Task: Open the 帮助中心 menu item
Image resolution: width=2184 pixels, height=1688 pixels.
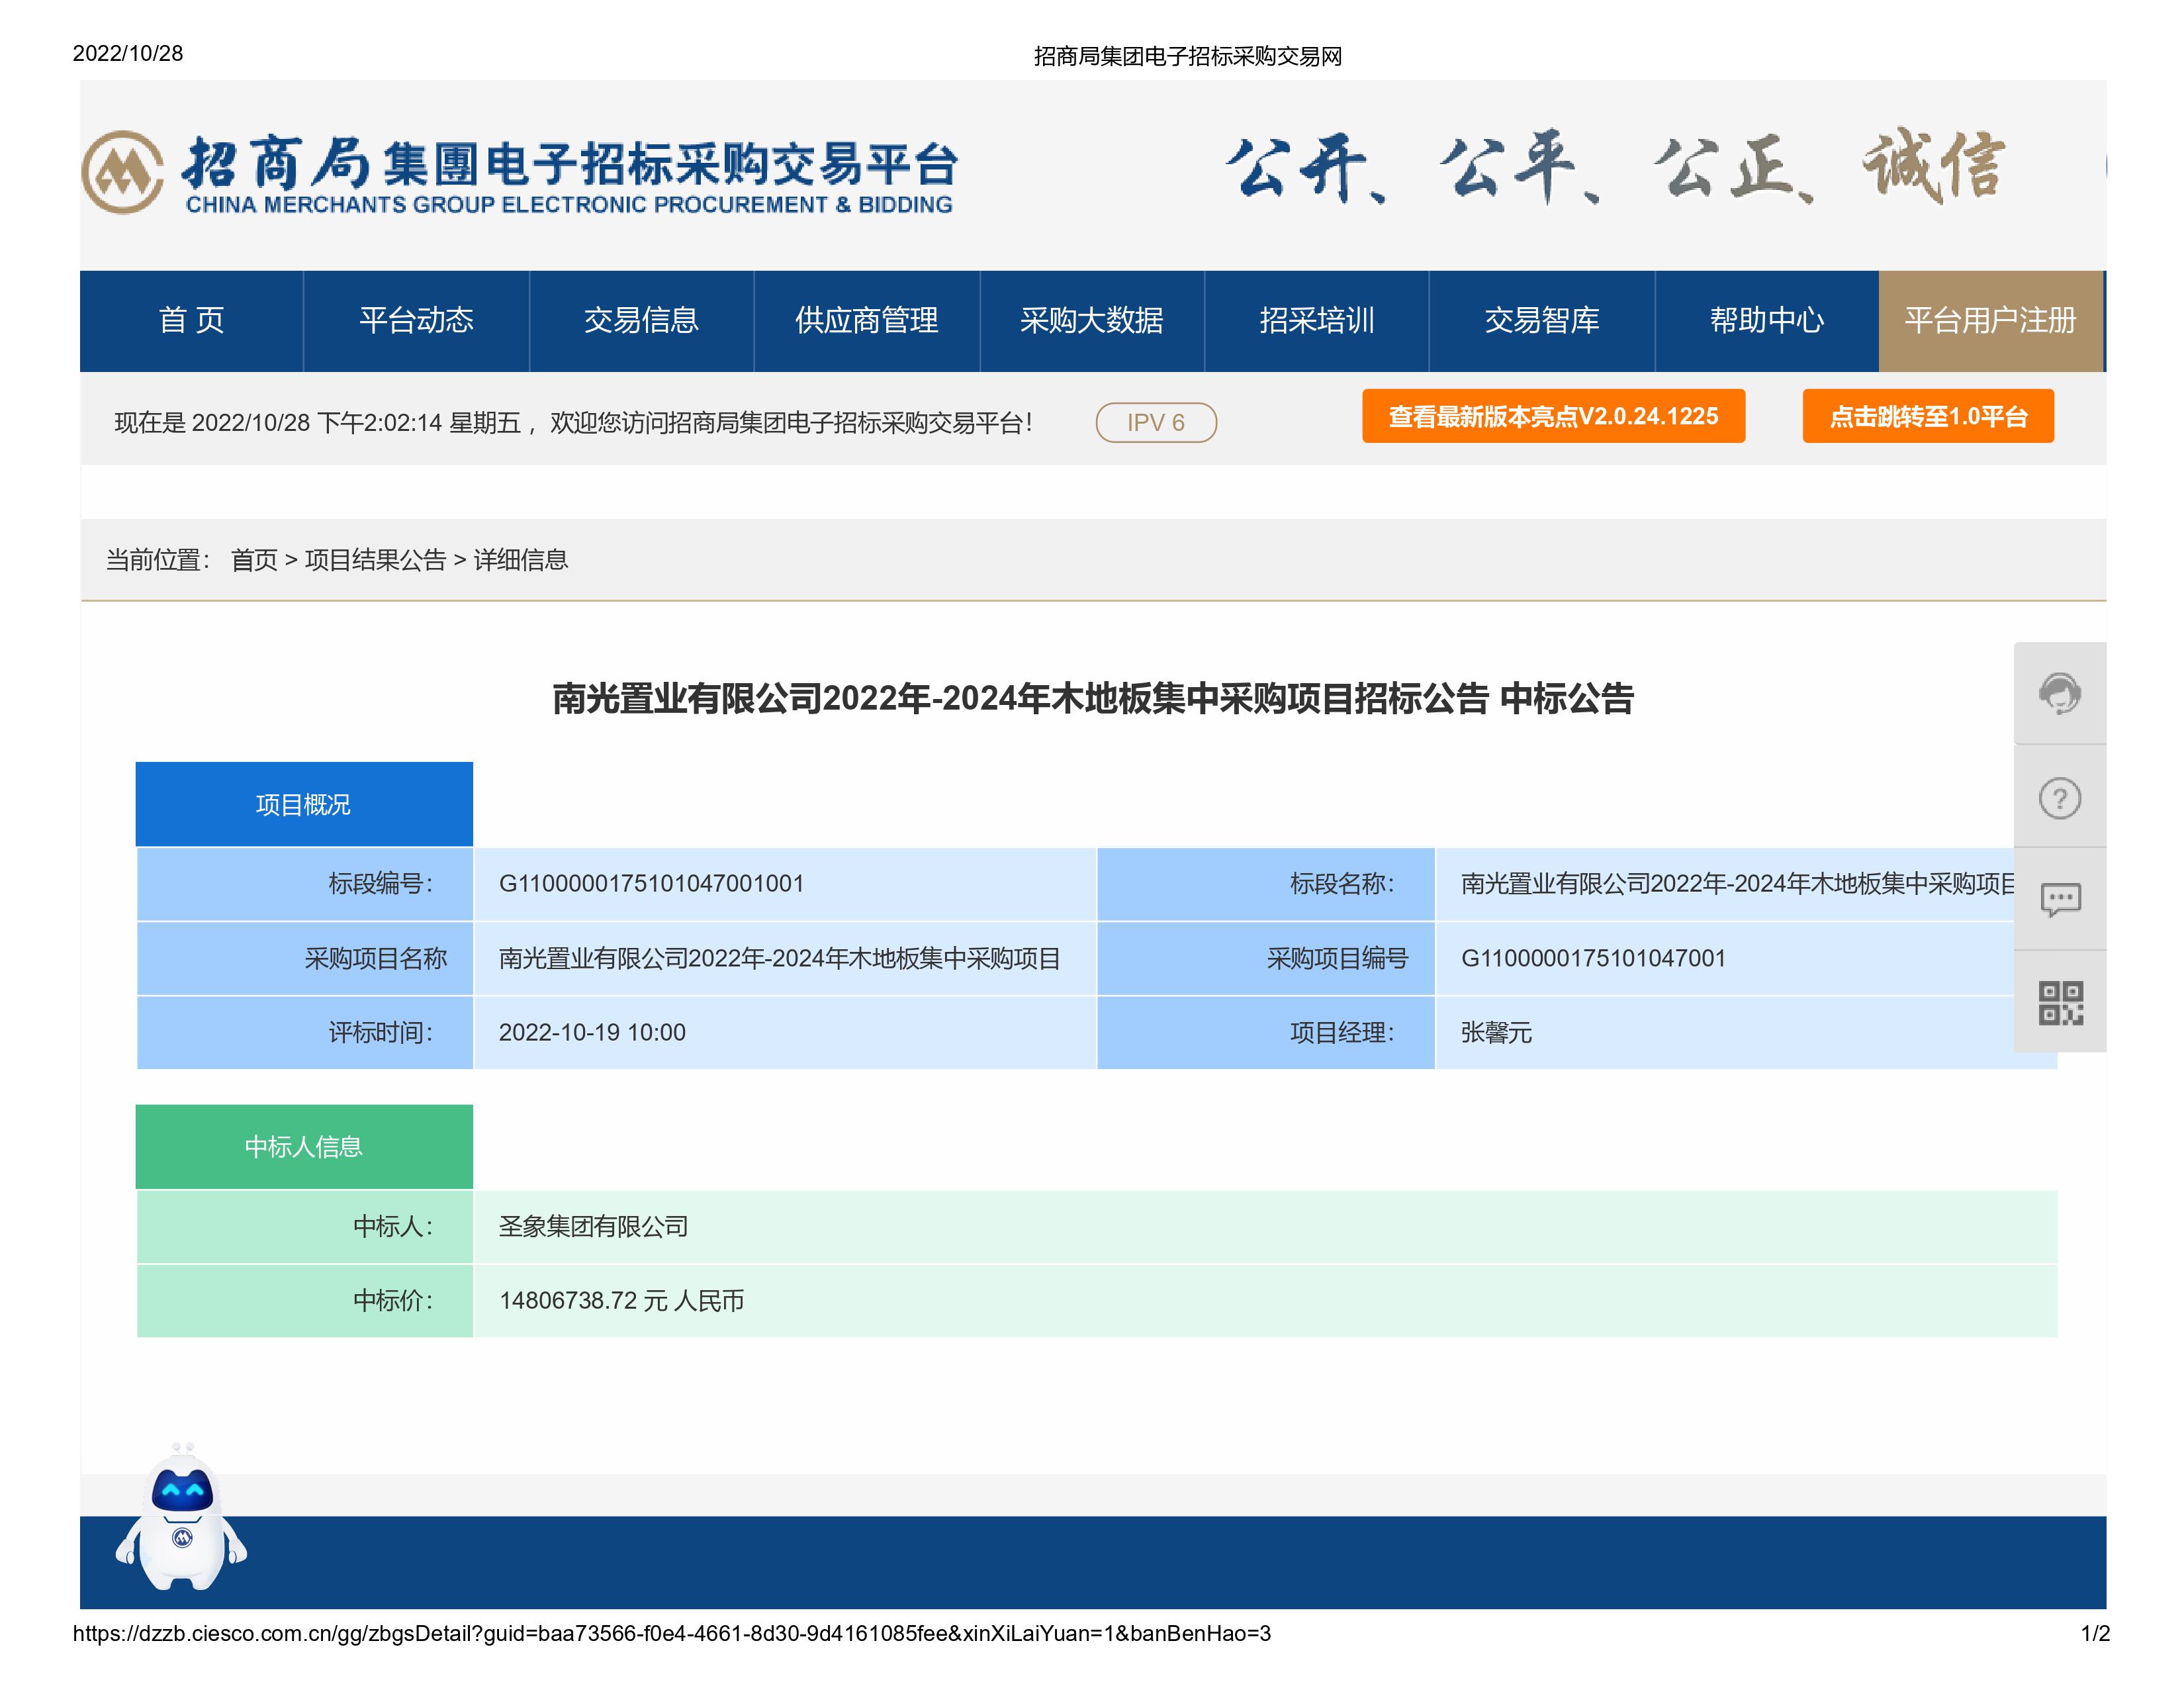Action: [x=1766, y=320]
